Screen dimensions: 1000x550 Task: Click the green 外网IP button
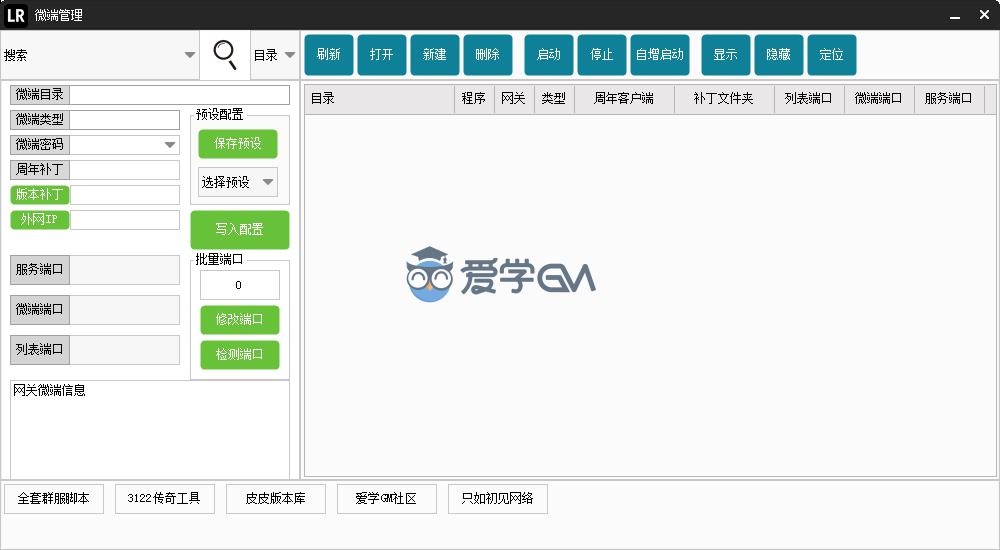tap(40, 219)
